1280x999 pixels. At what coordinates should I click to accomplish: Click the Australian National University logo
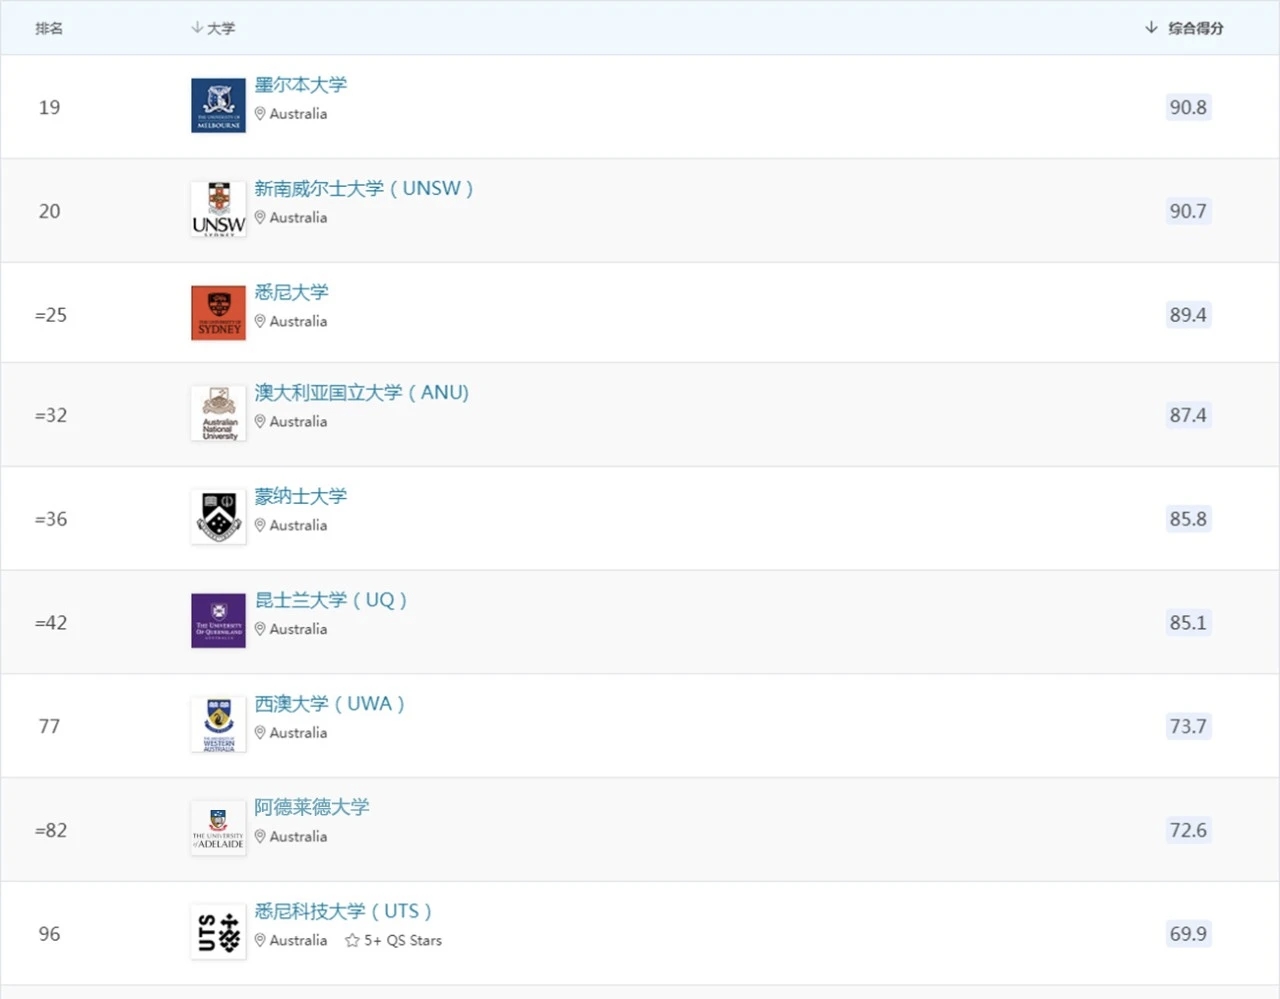tap(217, 412)
